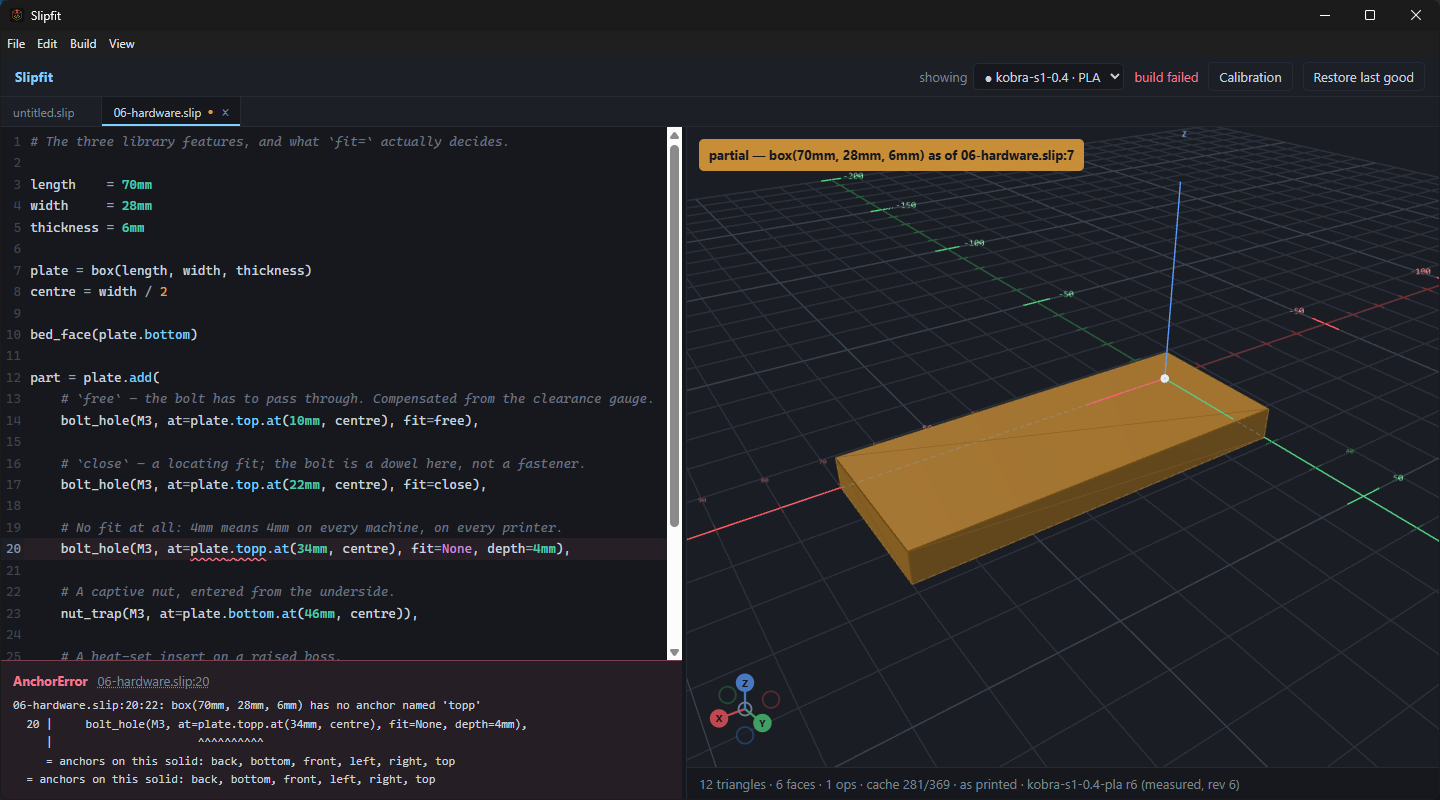Click the editor vertical scrollbar thumb

tap(674, 337)
